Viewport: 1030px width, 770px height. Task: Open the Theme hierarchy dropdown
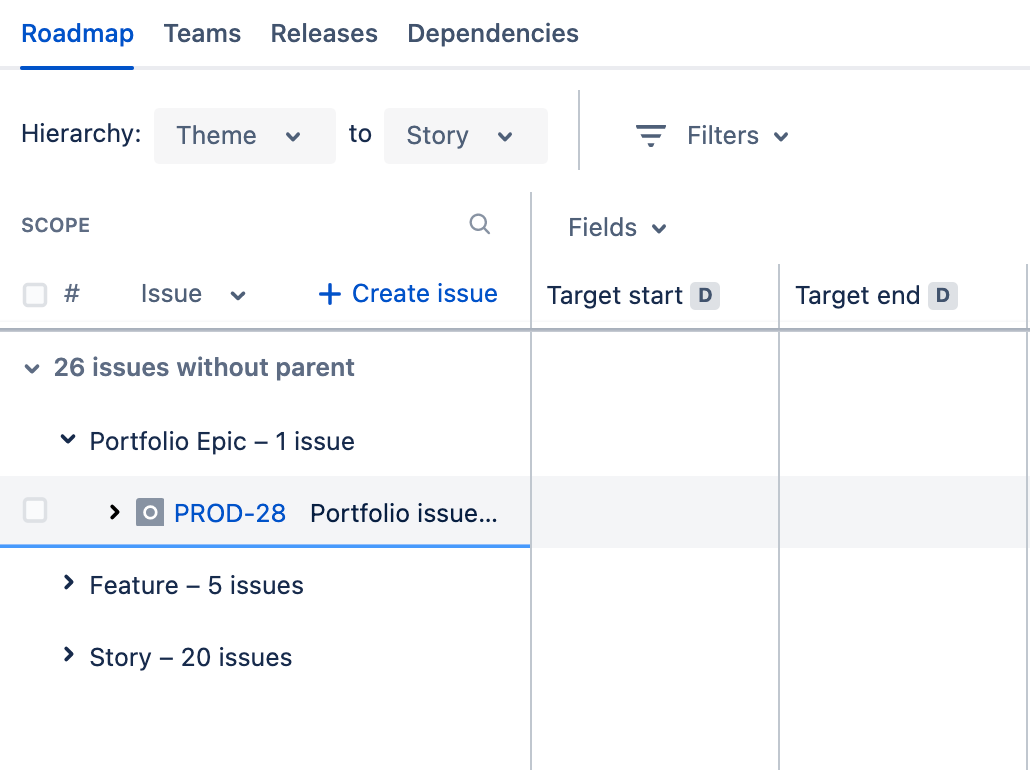(244, 136)
